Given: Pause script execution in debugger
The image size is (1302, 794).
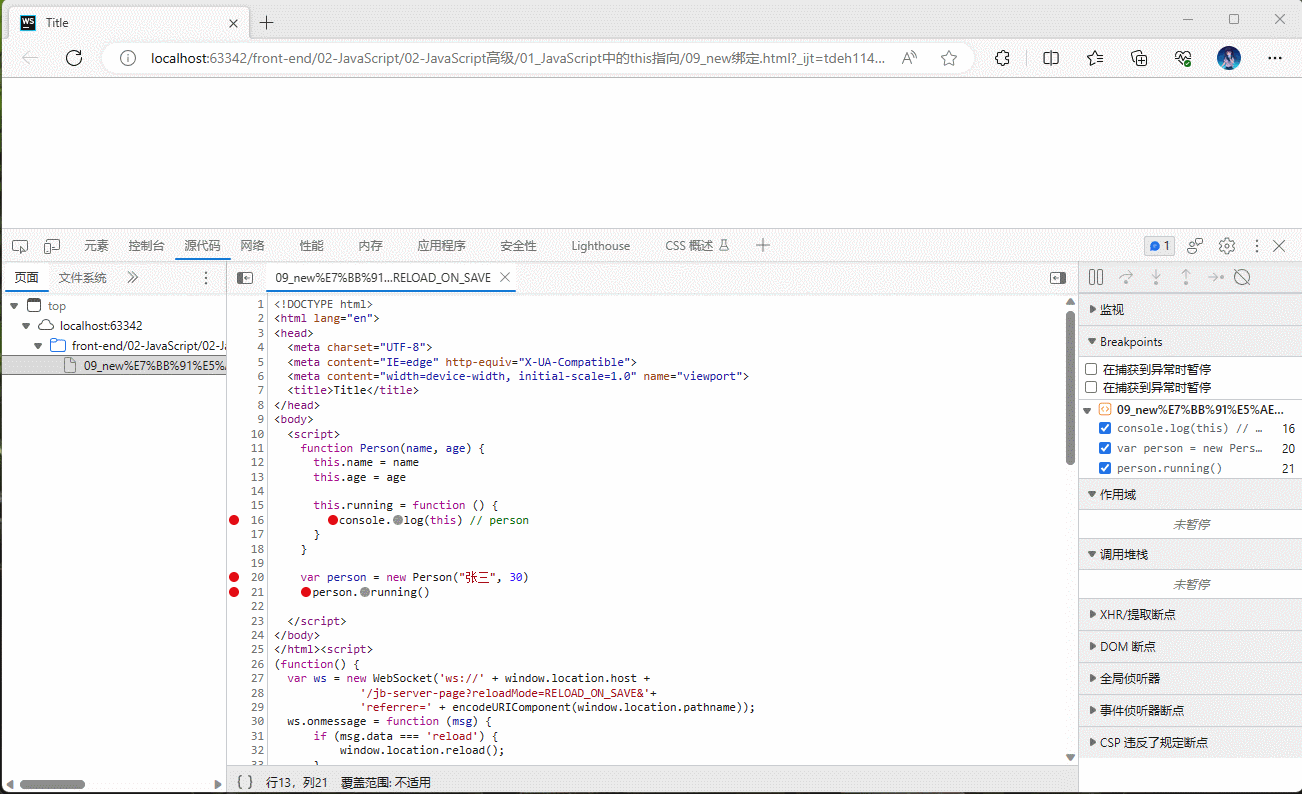Looking at the screenshot, I should tap(1096, 278).
